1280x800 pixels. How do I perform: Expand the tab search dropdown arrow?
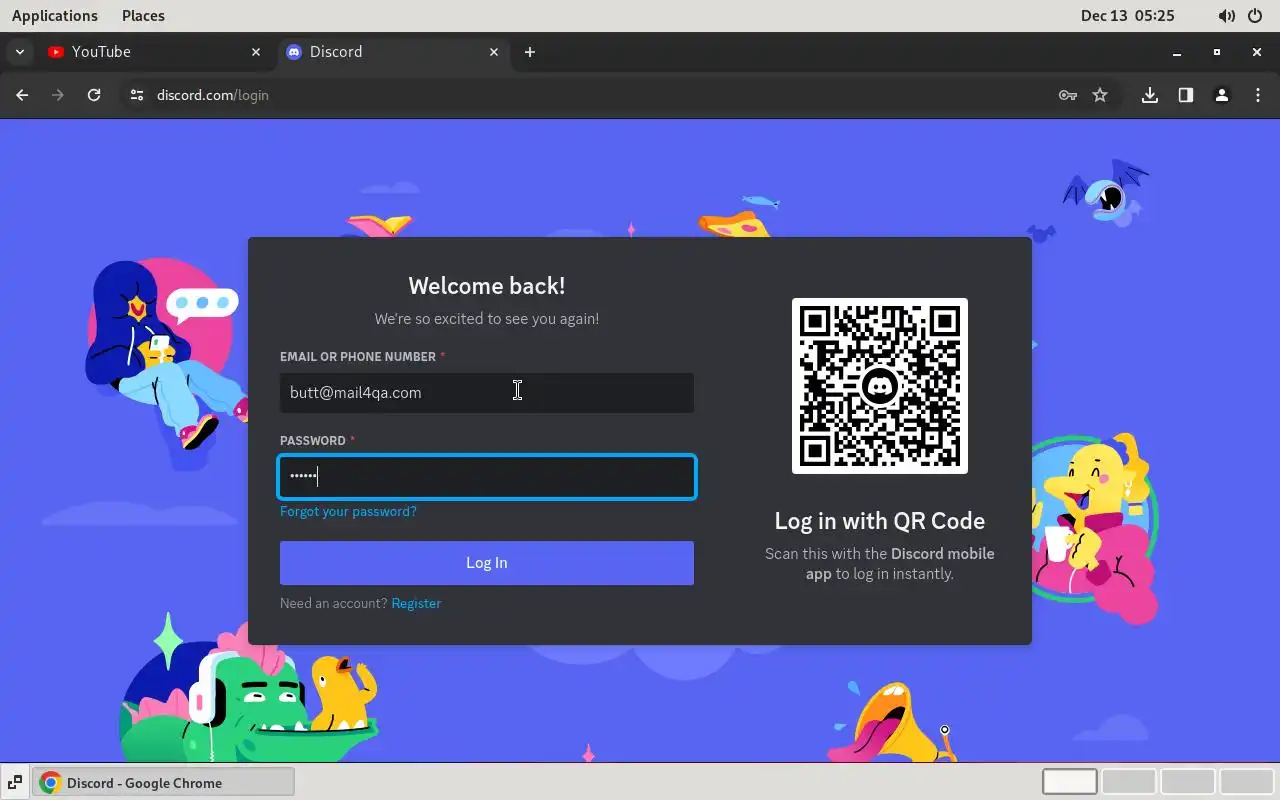[19, 52]
